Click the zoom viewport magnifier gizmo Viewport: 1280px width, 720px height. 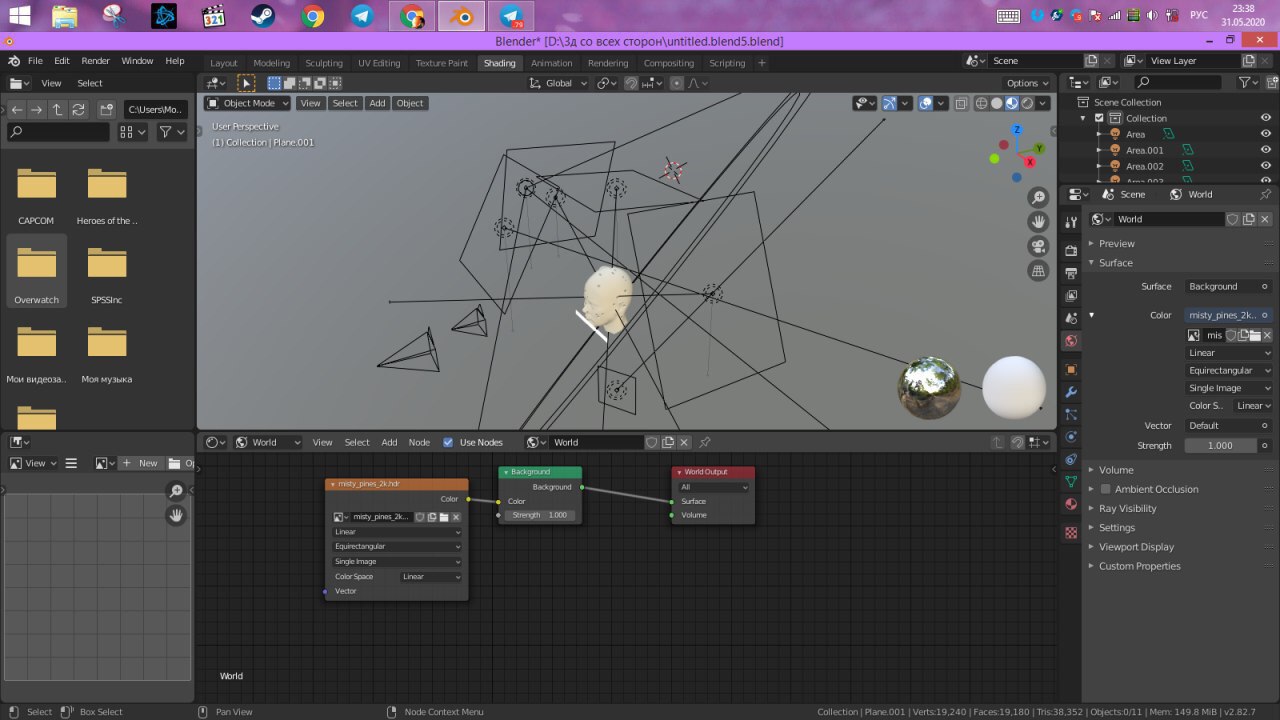coord(1038,197)
